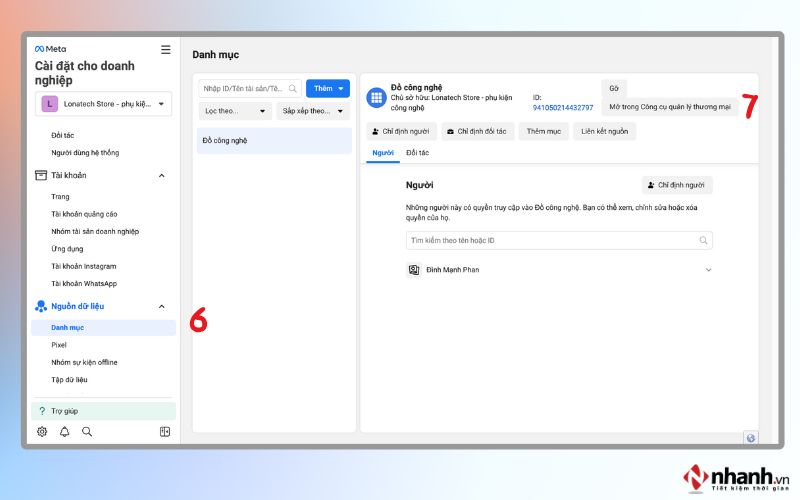This screenshot has height=500, width=800.
Task: Open the Sắp xếp theo sort dropdown
Action: click(313, 111)
